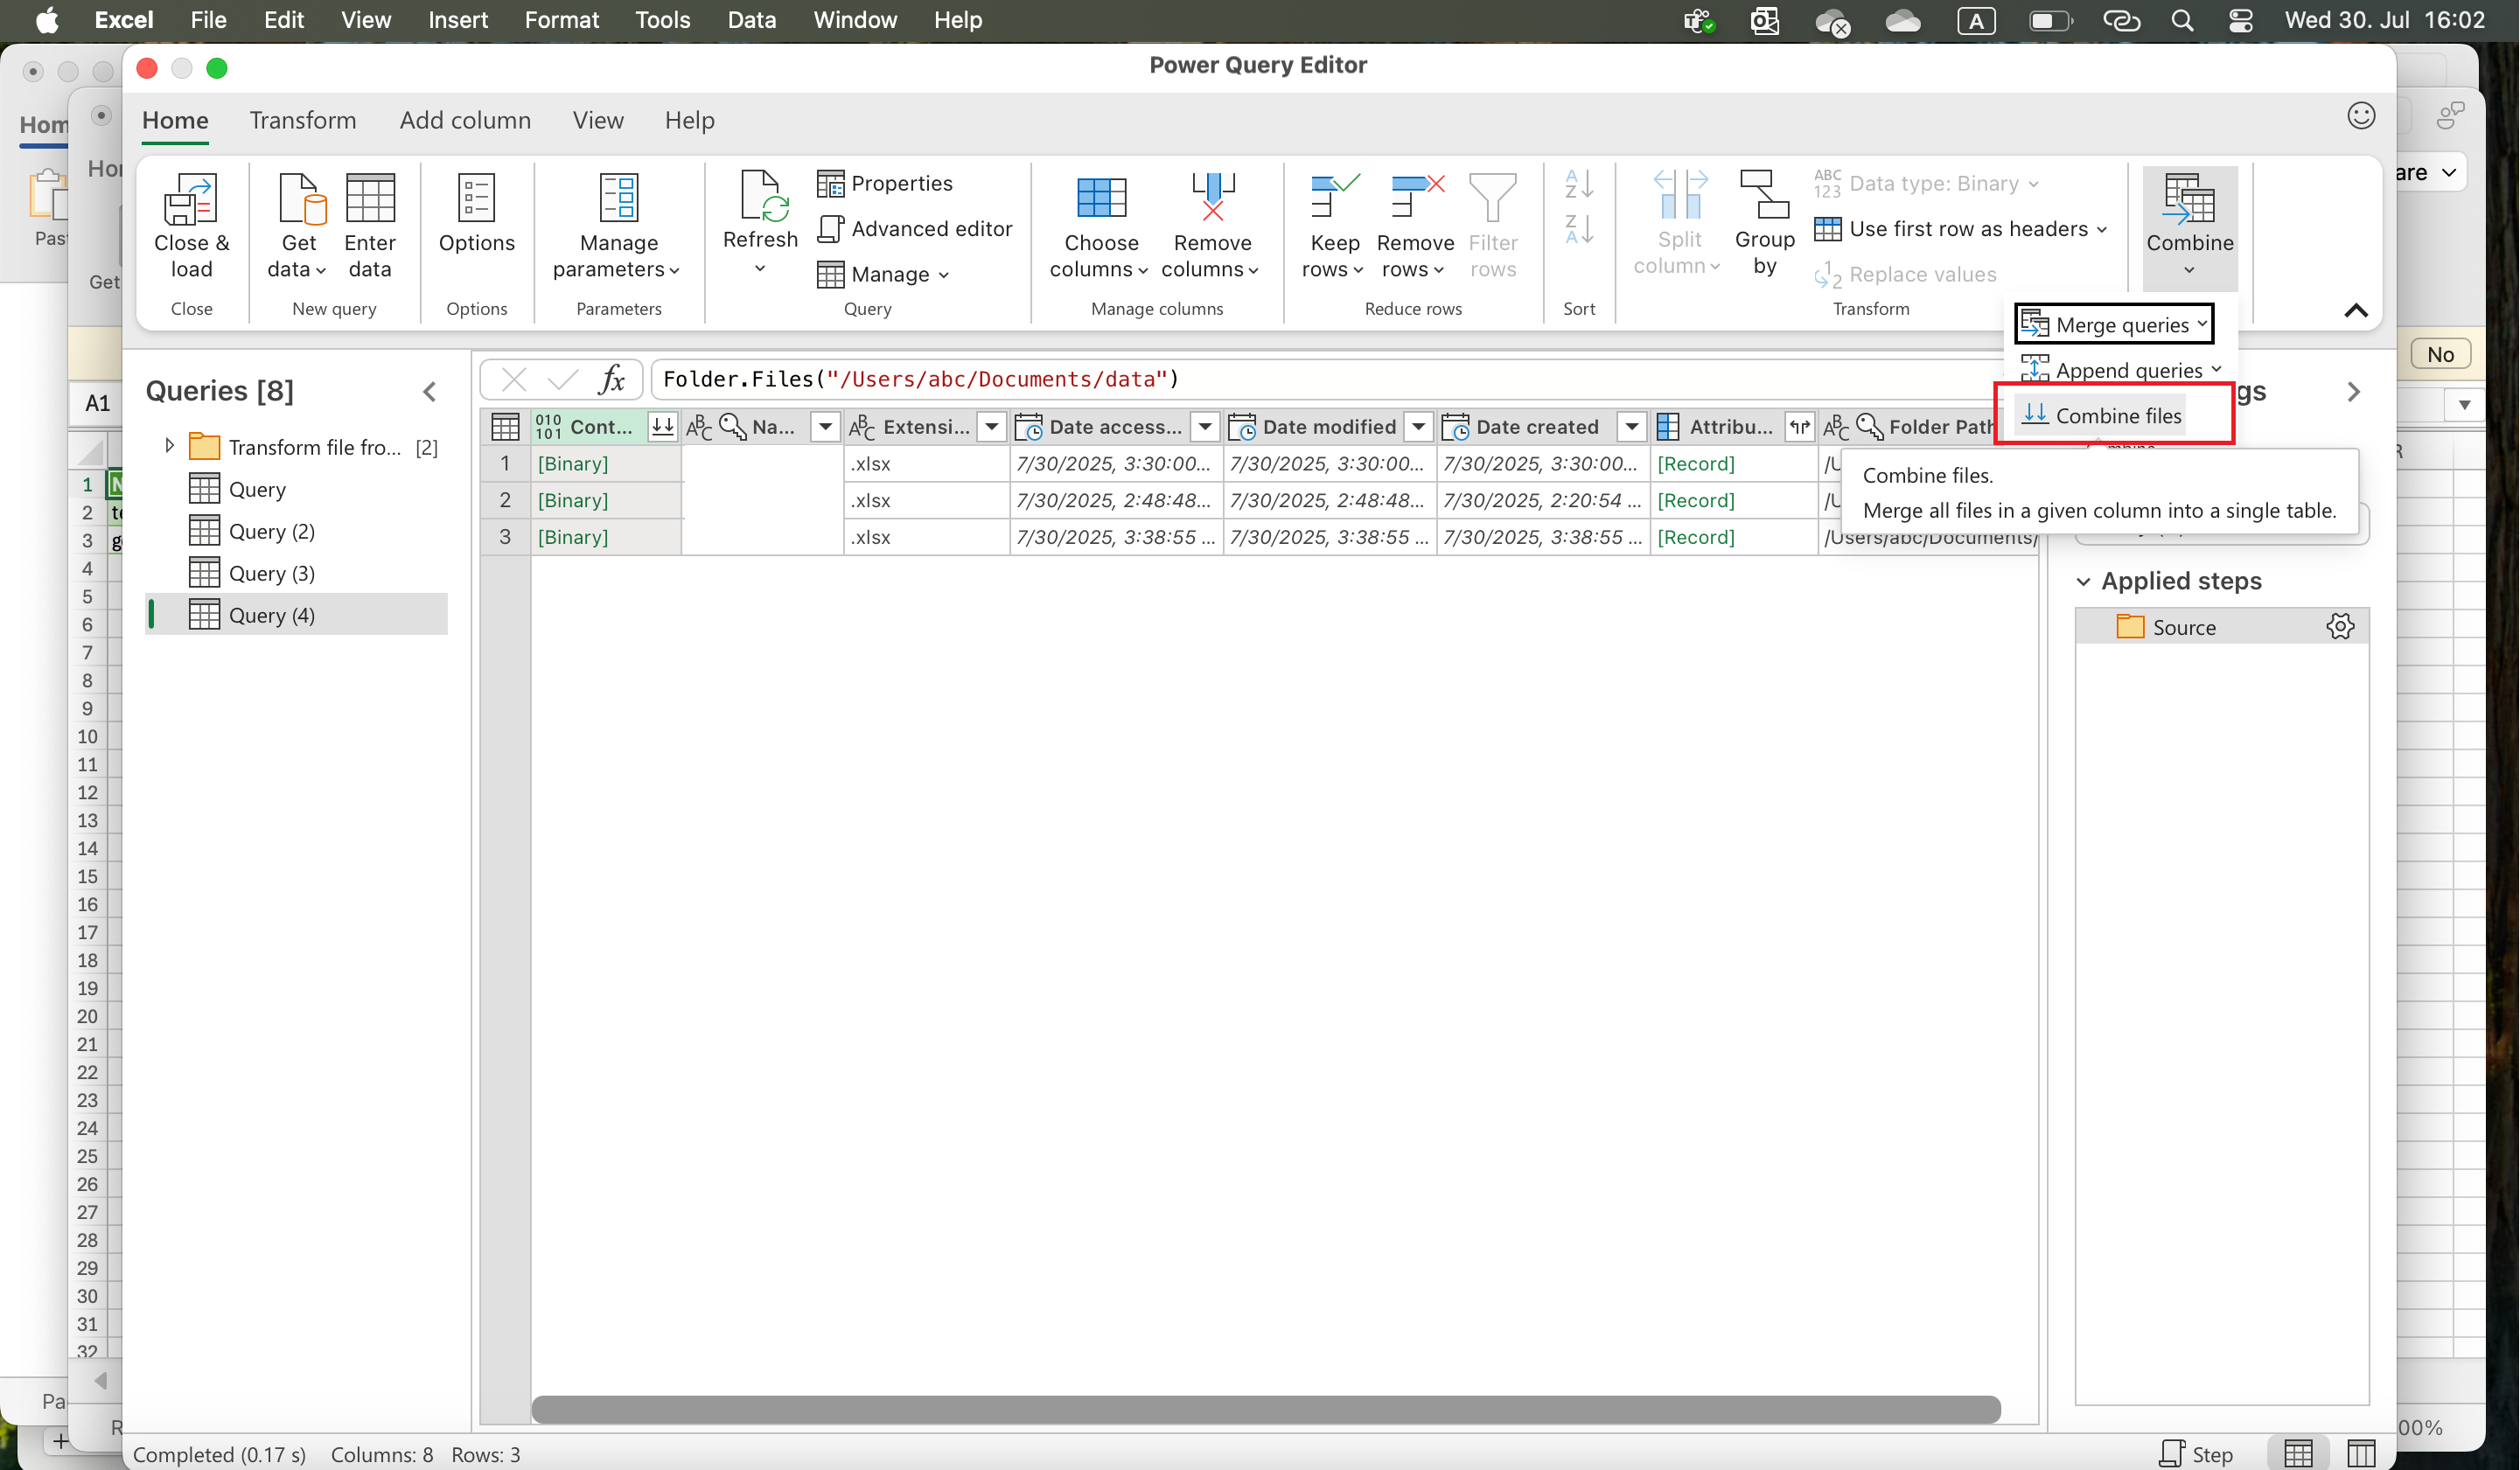Screen dimensions: 2520x1470
Task: Open the Advanced editor
Action: (x=915, y=229)
